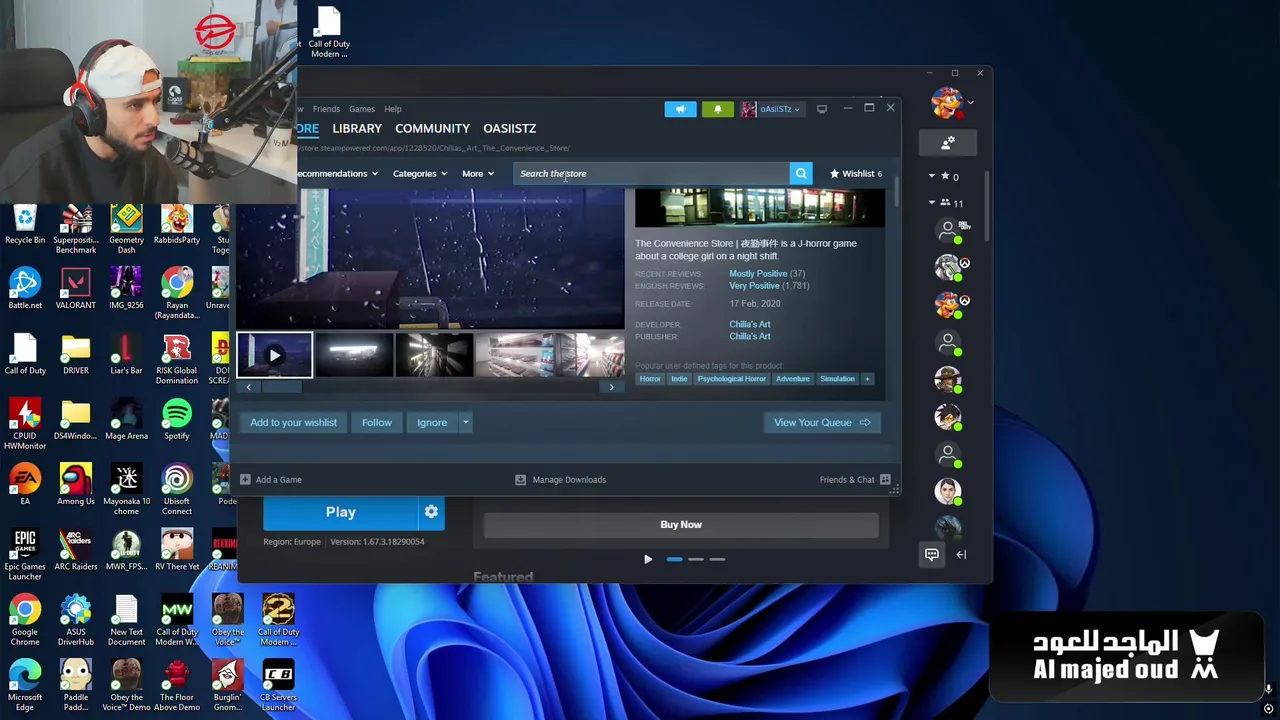Collapse the friends group showing 11
The image size is (1280, 720).
pos(932,203)
